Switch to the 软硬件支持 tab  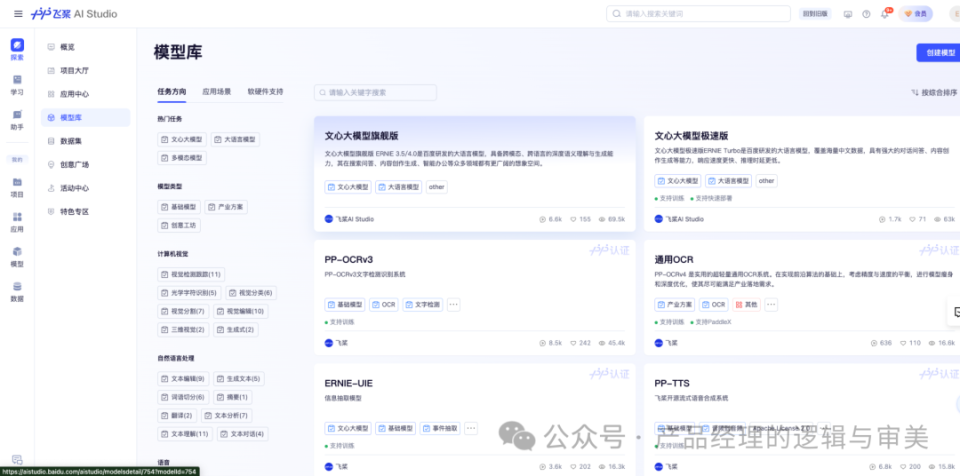tap(265, 91)
